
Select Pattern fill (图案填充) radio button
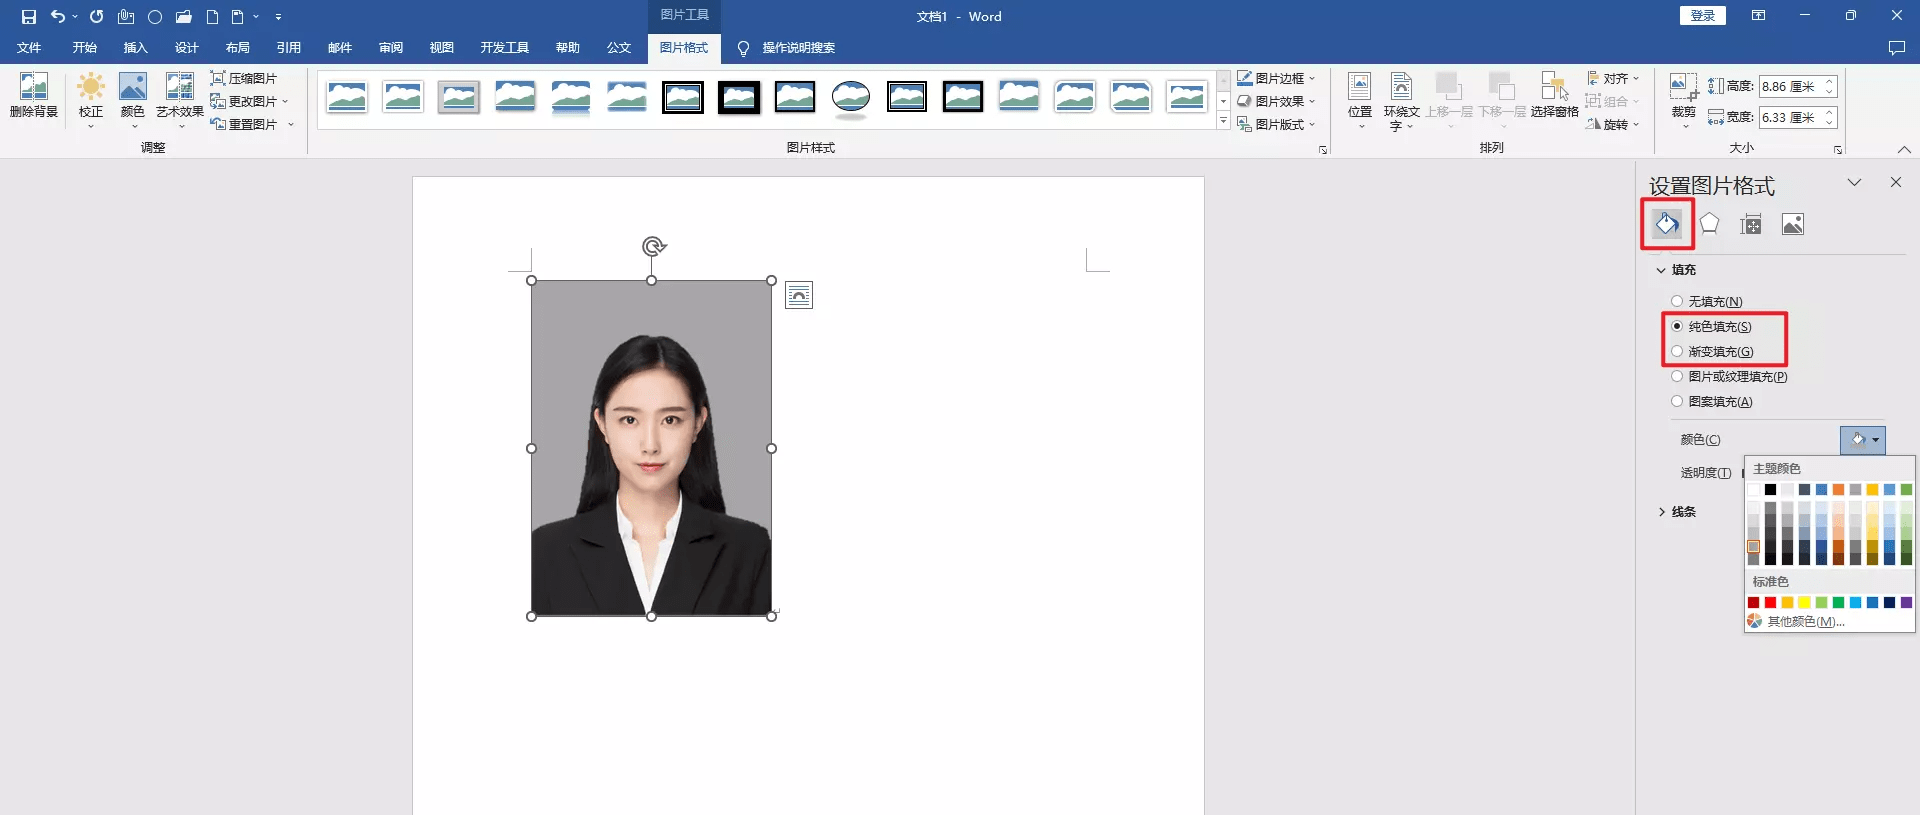(x=1677, y=401)
